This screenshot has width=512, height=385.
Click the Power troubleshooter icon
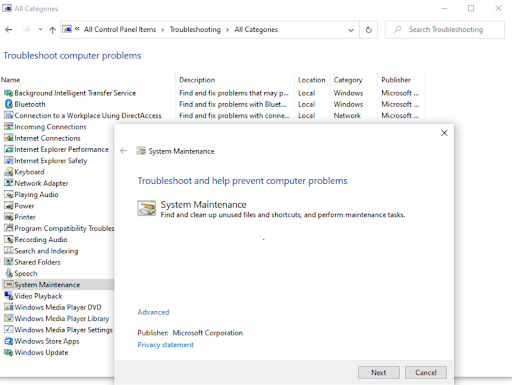[x=8, y=206]
